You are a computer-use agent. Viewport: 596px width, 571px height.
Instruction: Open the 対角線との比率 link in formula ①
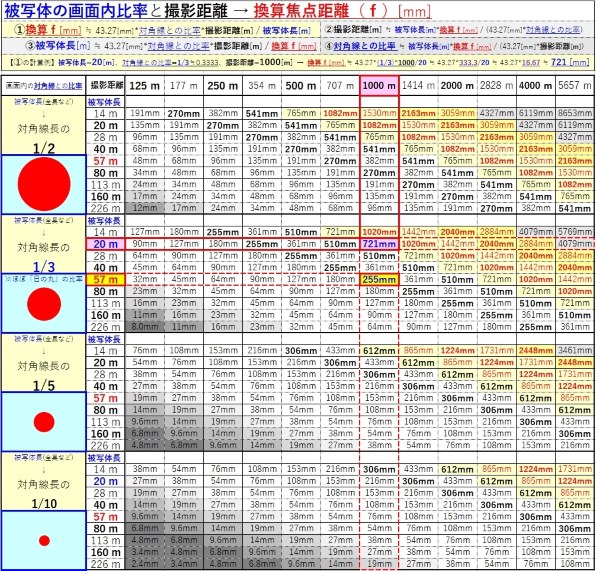tap(170, 30)
